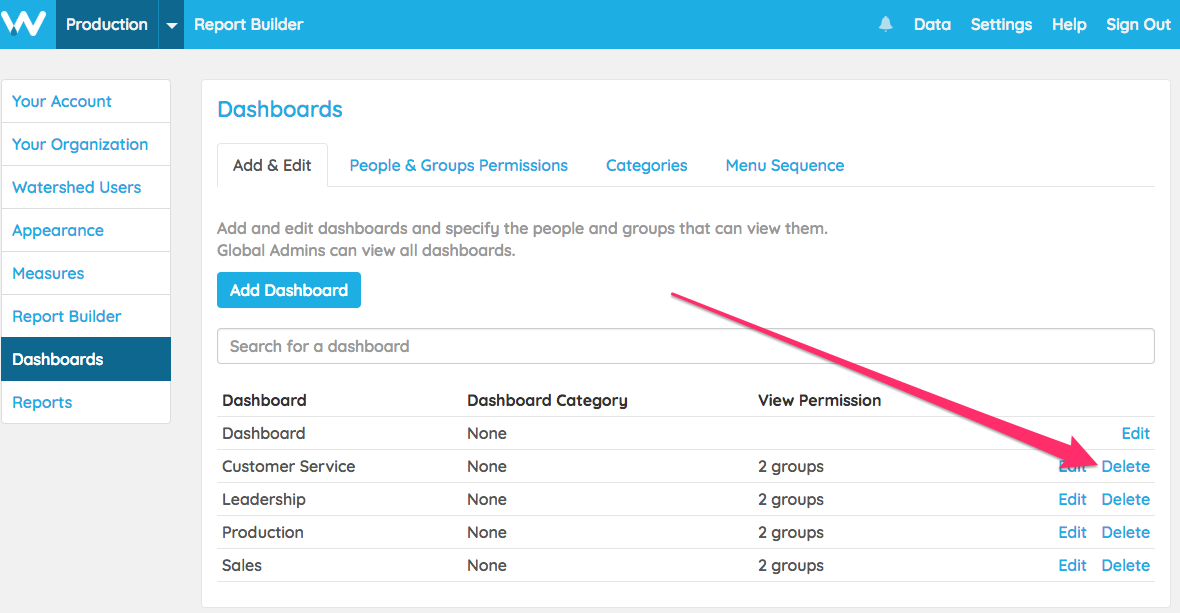This screenshot has width=1180, height=613.
Task: Go to Data in top navigation
Action: [932, 25]
